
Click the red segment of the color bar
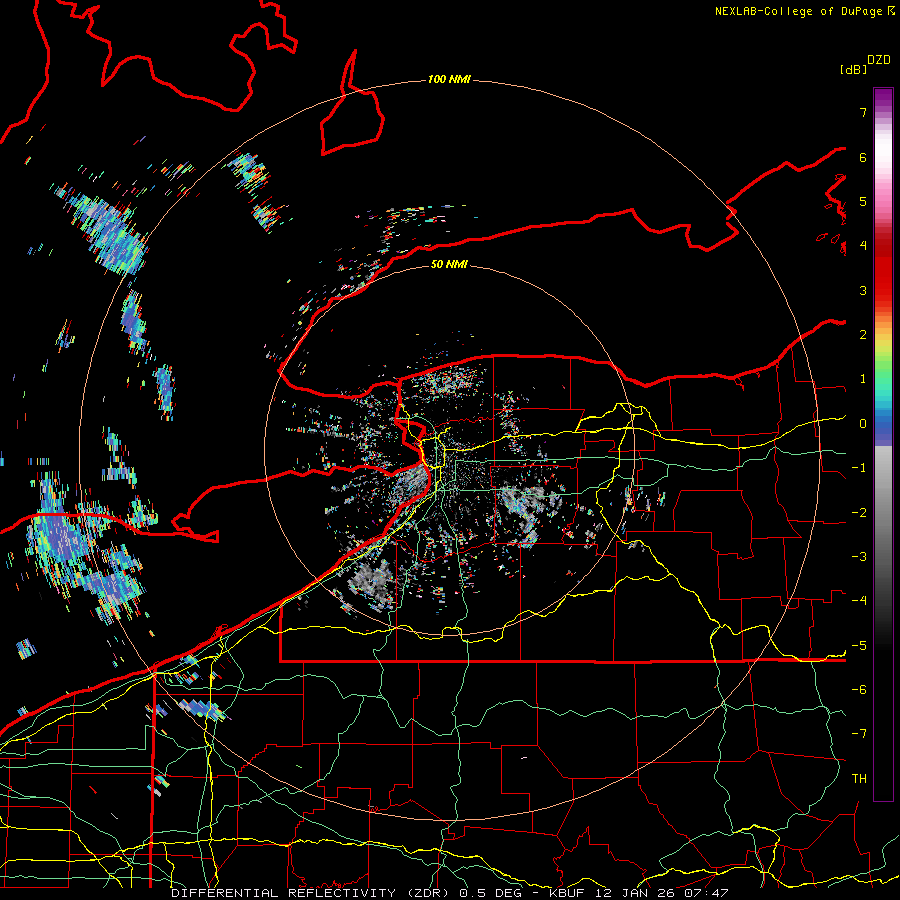pos(883,270)
